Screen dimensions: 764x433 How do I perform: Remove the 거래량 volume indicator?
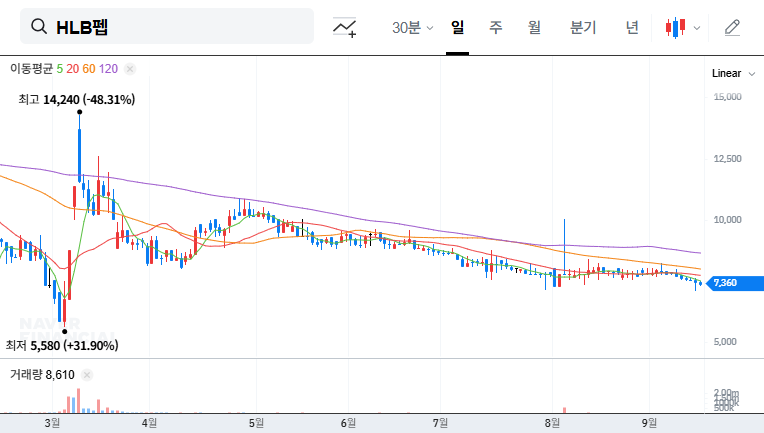coord(87,375)
